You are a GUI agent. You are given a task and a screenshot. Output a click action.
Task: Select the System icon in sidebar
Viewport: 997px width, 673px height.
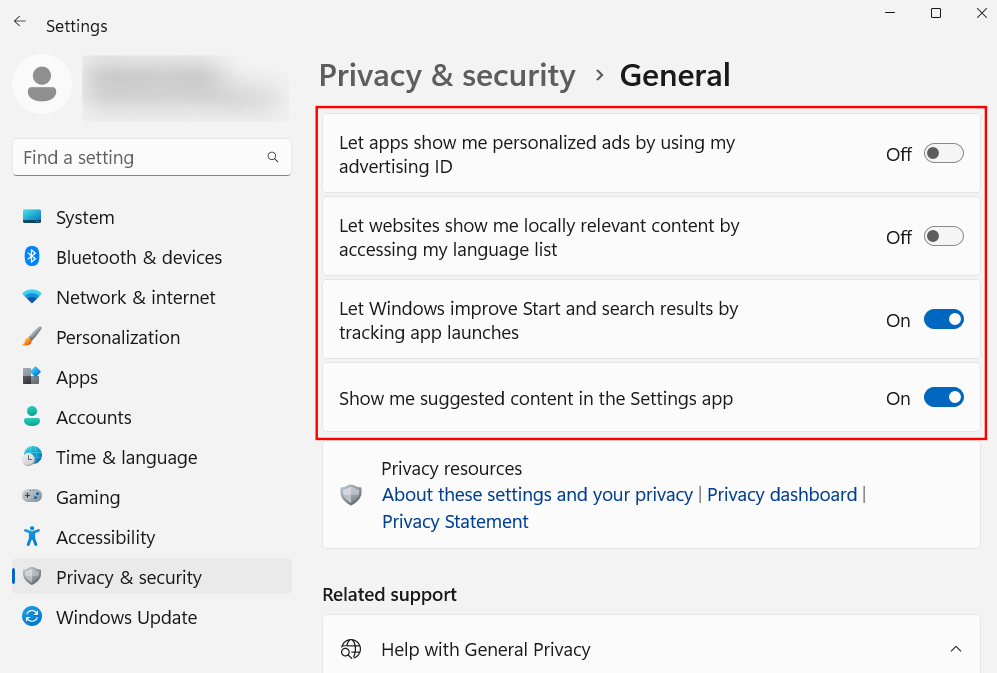click(x=32, y=217)
